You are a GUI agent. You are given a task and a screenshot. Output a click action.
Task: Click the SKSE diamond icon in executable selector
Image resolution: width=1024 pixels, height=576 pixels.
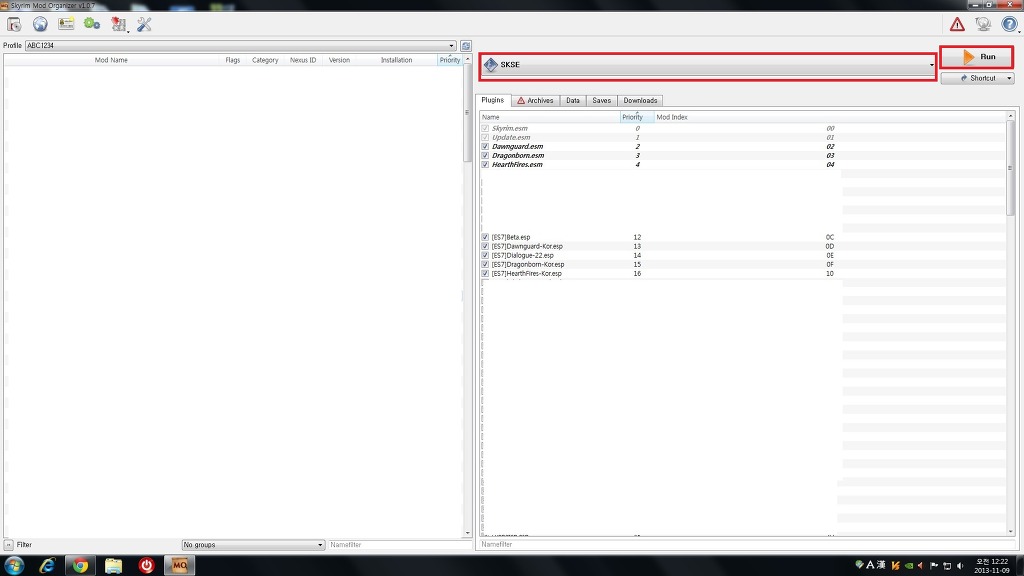click(490, 65)
